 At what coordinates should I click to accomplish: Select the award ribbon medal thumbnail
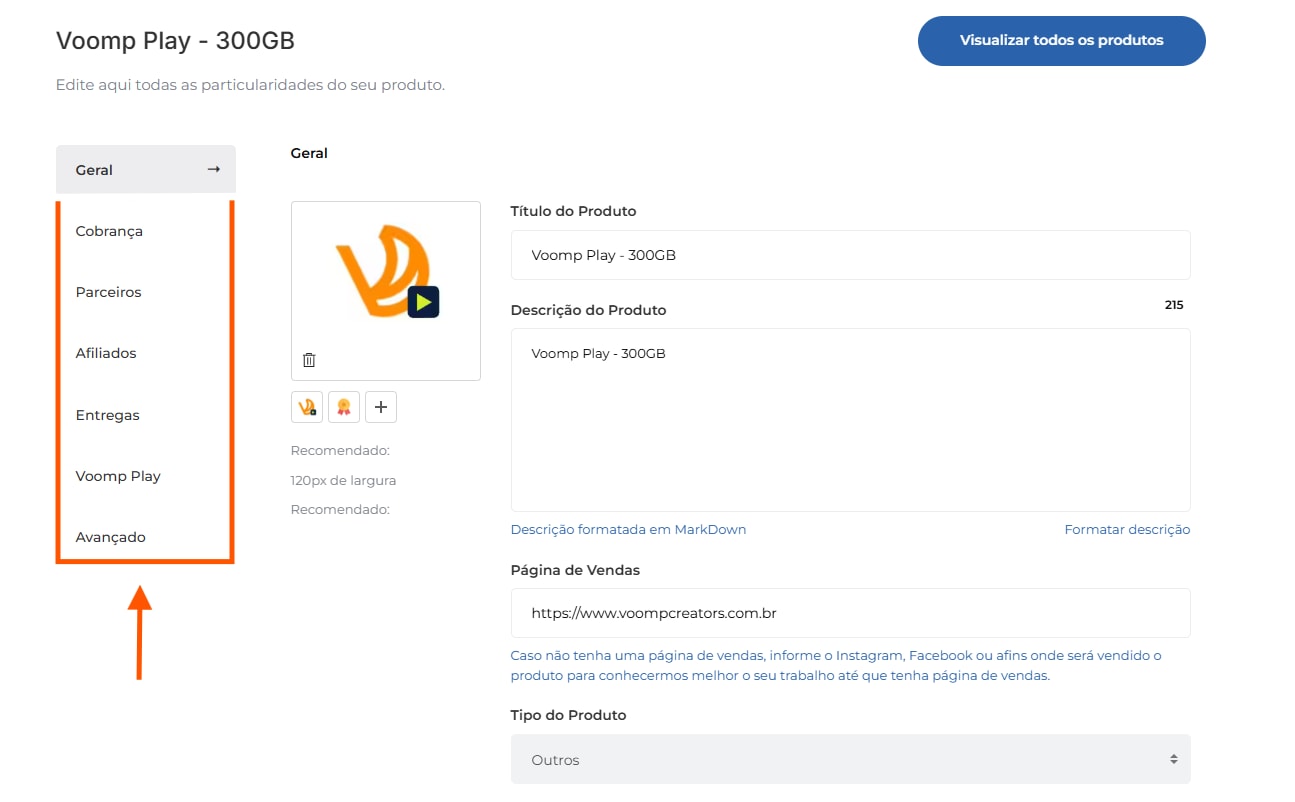(344, 407)
